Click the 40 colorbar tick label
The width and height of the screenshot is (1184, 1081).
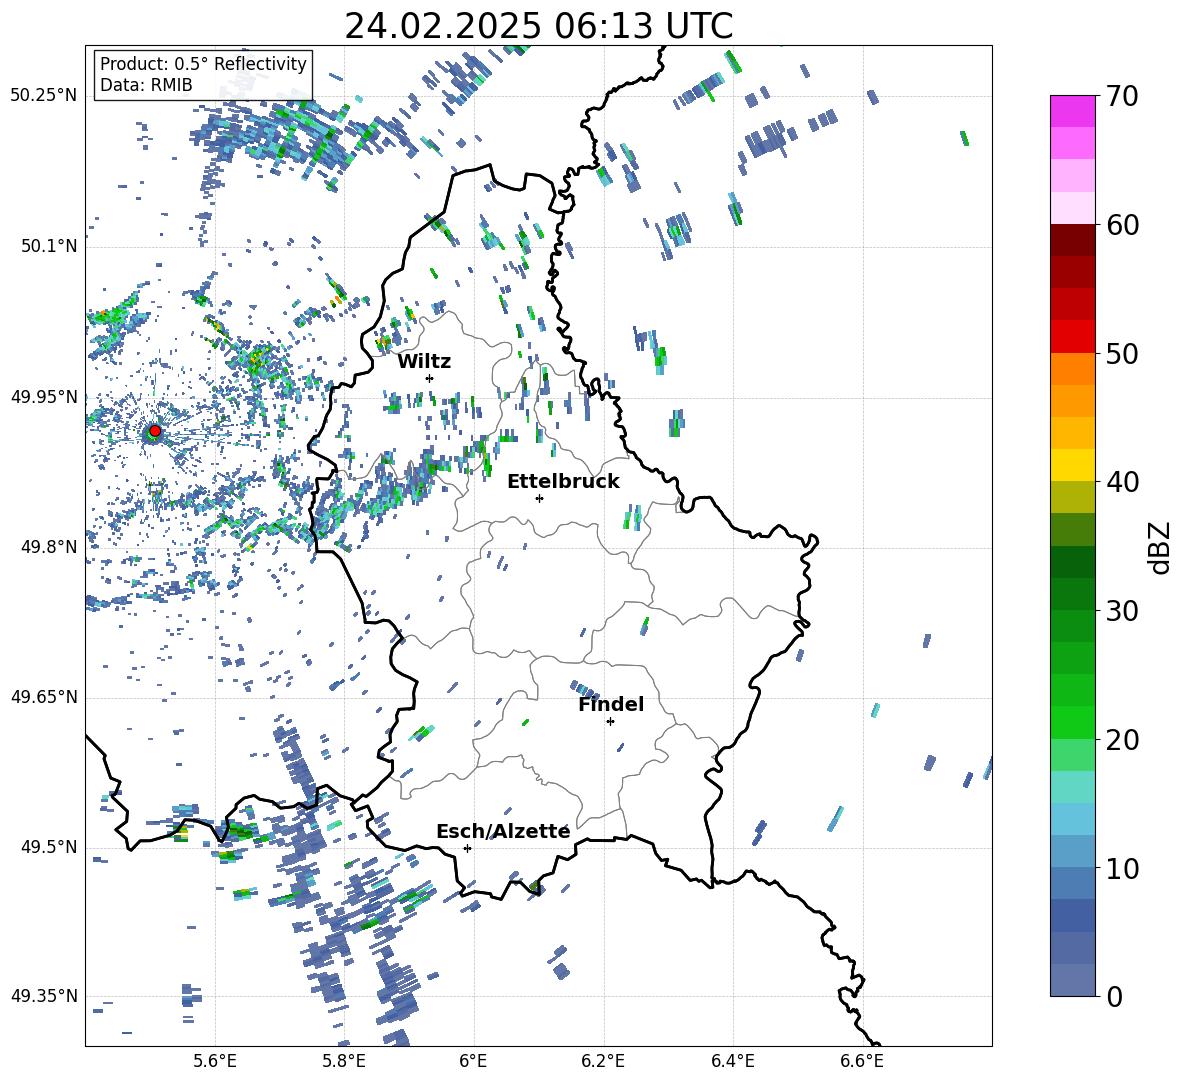(1122, 482)
